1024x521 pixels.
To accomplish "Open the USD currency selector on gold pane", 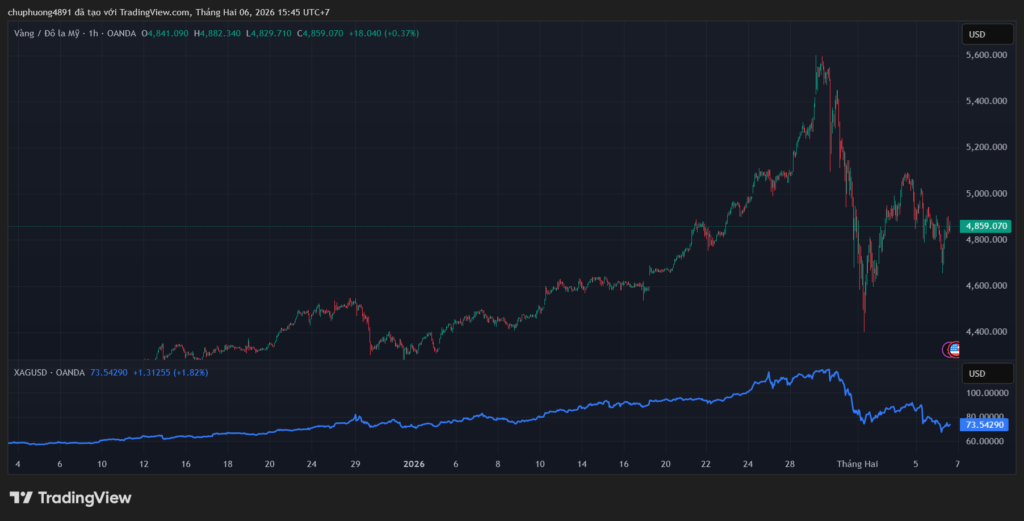I will coord(977,35).
